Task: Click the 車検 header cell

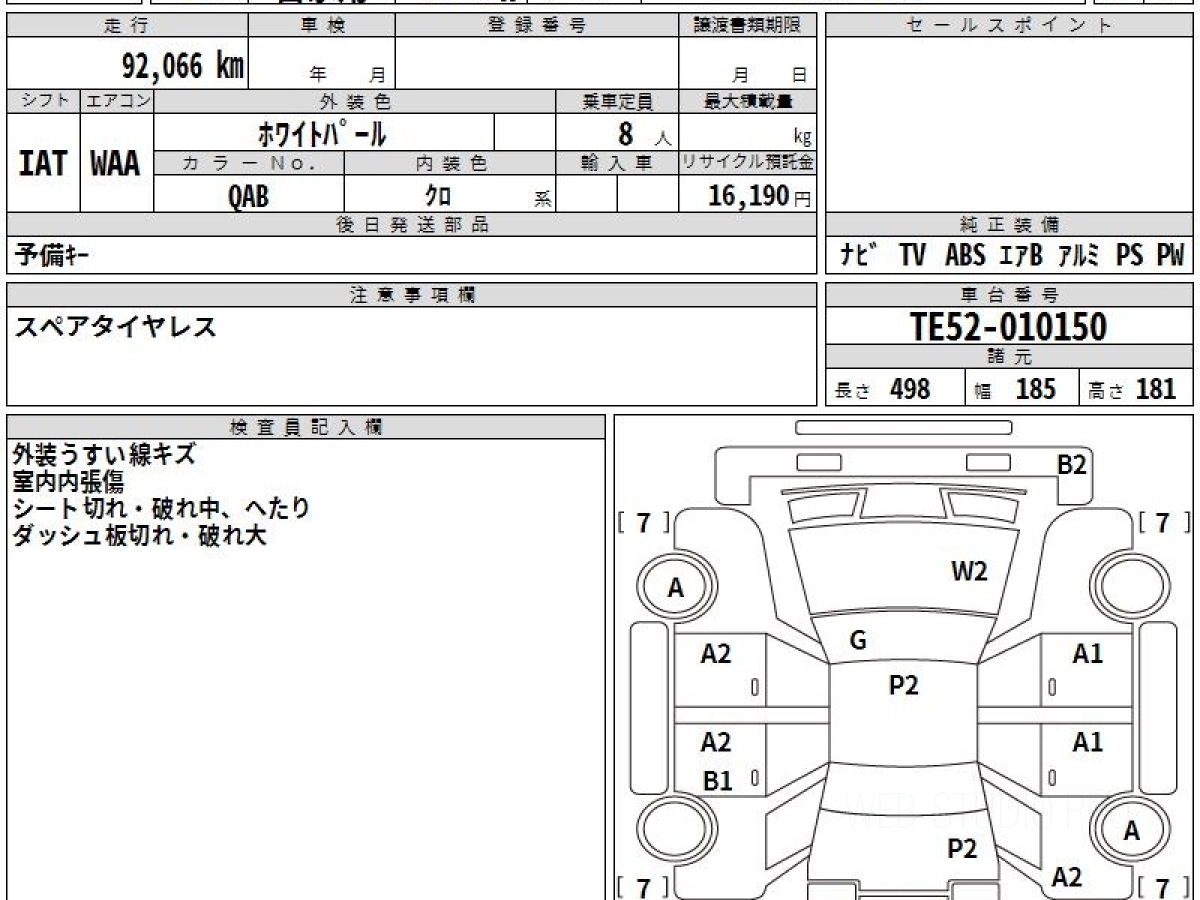Action: coord(322,26)
